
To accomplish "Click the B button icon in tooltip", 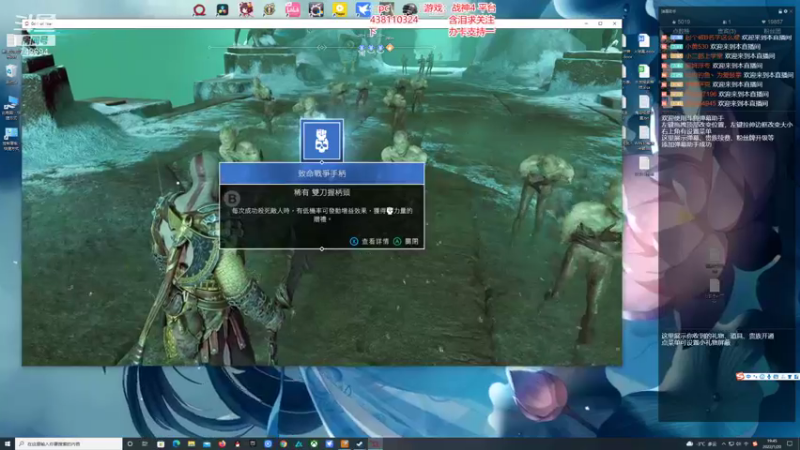I will (232, 198).
